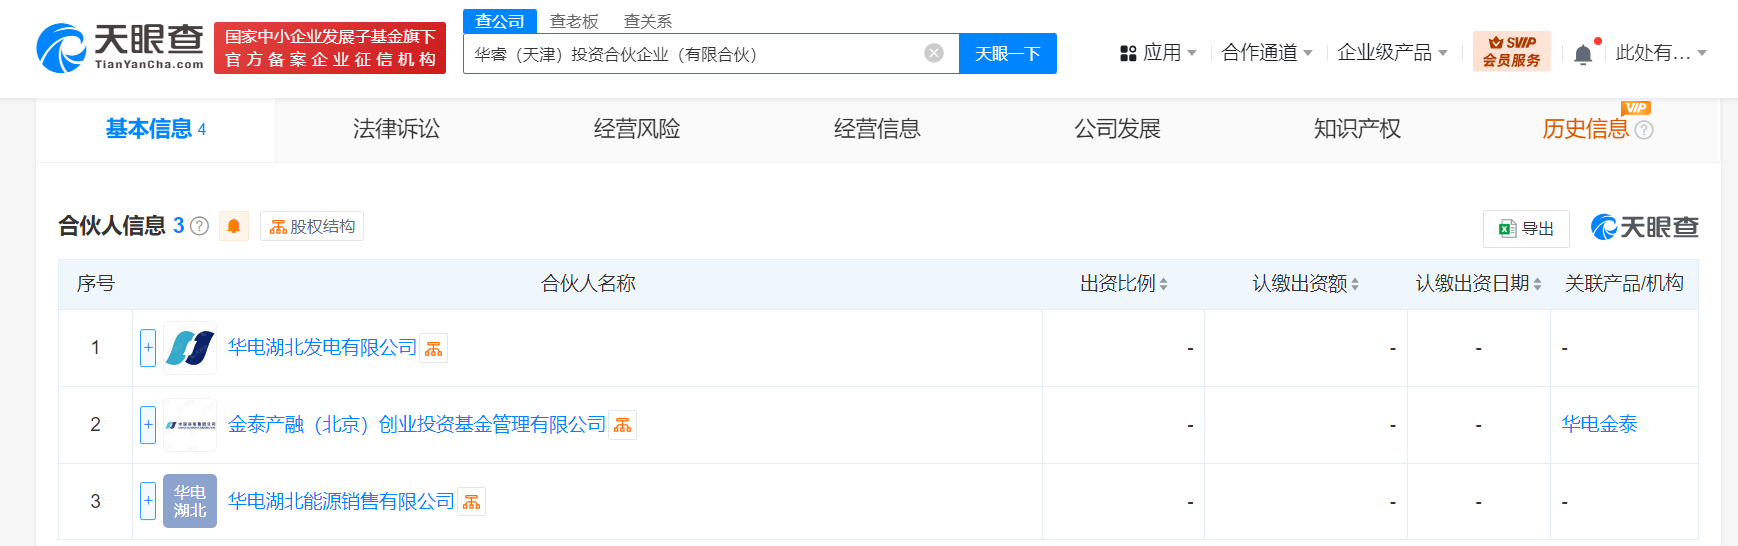Click the 国家中小企业发展子基金旗下 red banner
The width and height of the screenshot is (1738, 546).
(x=330, y=48)
